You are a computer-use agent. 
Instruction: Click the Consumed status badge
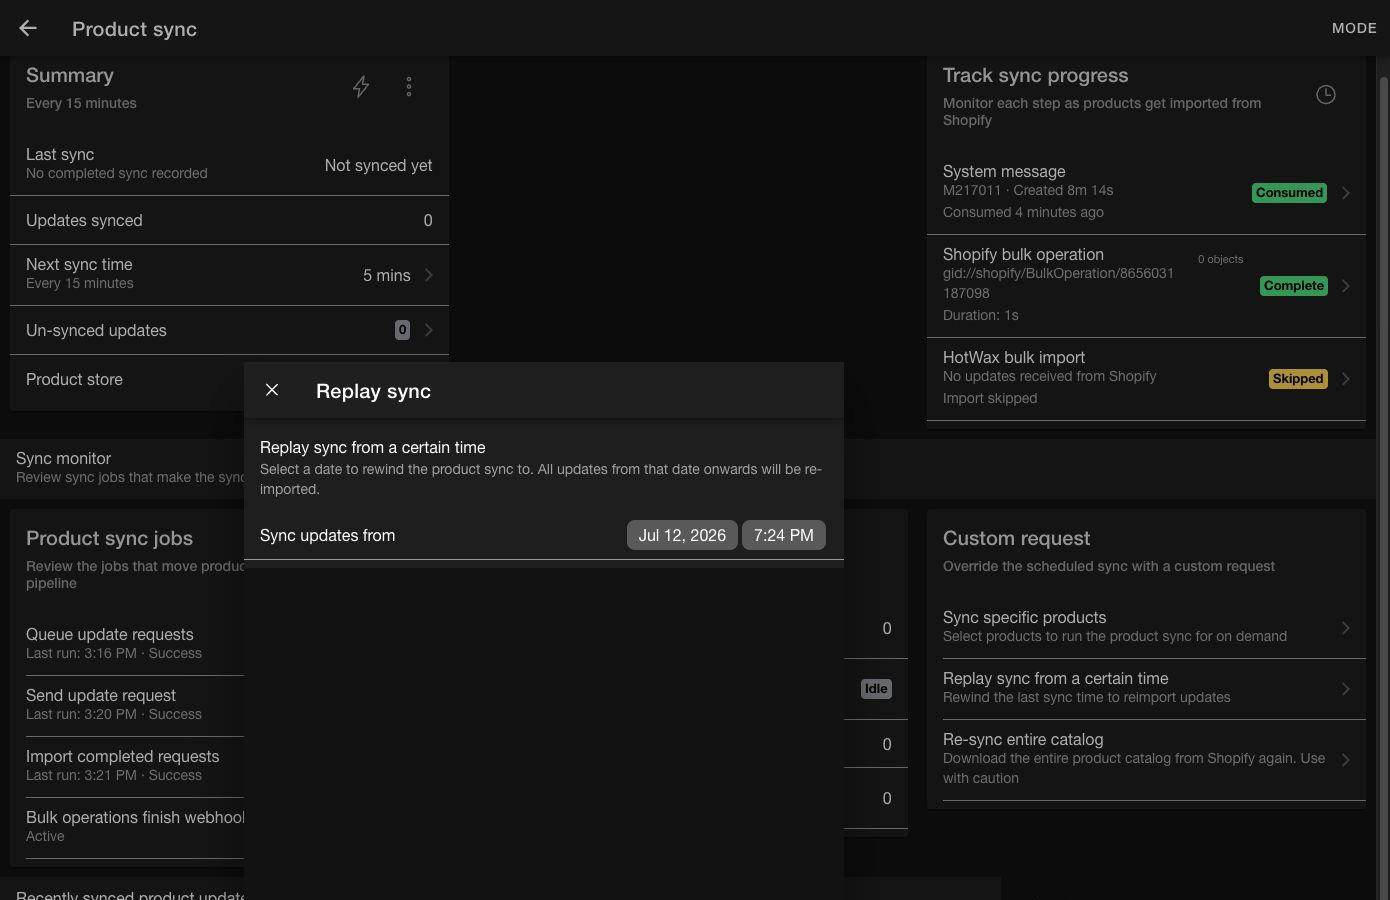click(1289, 193)
